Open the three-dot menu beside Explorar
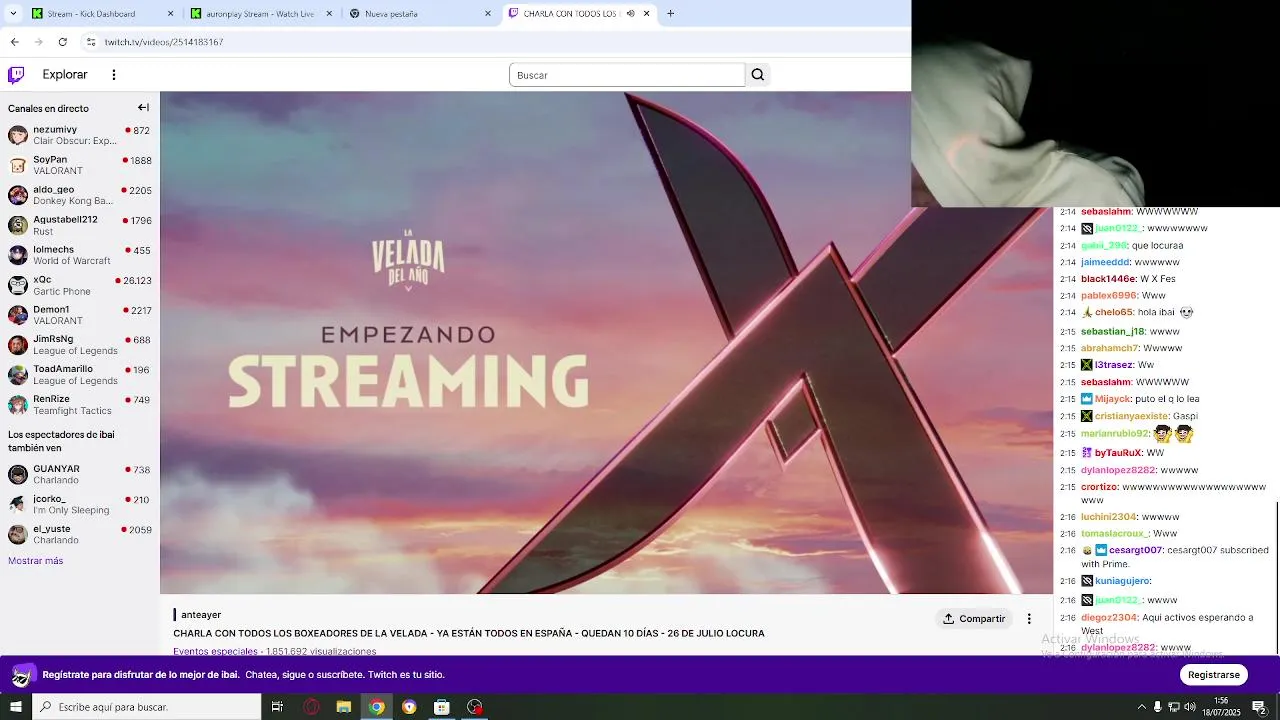The image size is (1280, 720). 114,75
